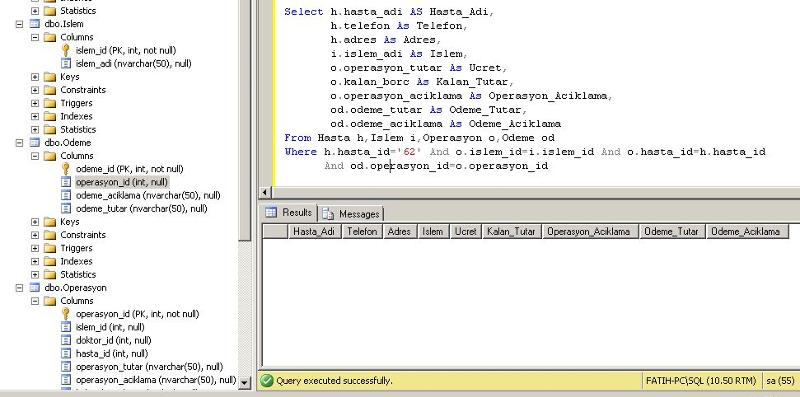Click the Ucret column header

coord(465,231)
